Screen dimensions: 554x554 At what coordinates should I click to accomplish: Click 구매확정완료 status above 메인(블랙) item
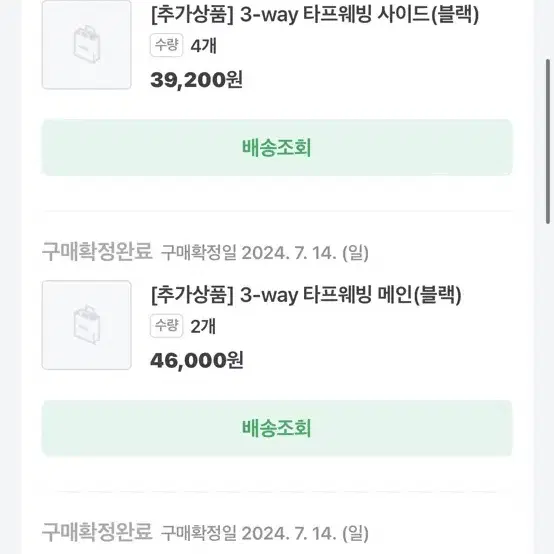(x=97, y=252)
